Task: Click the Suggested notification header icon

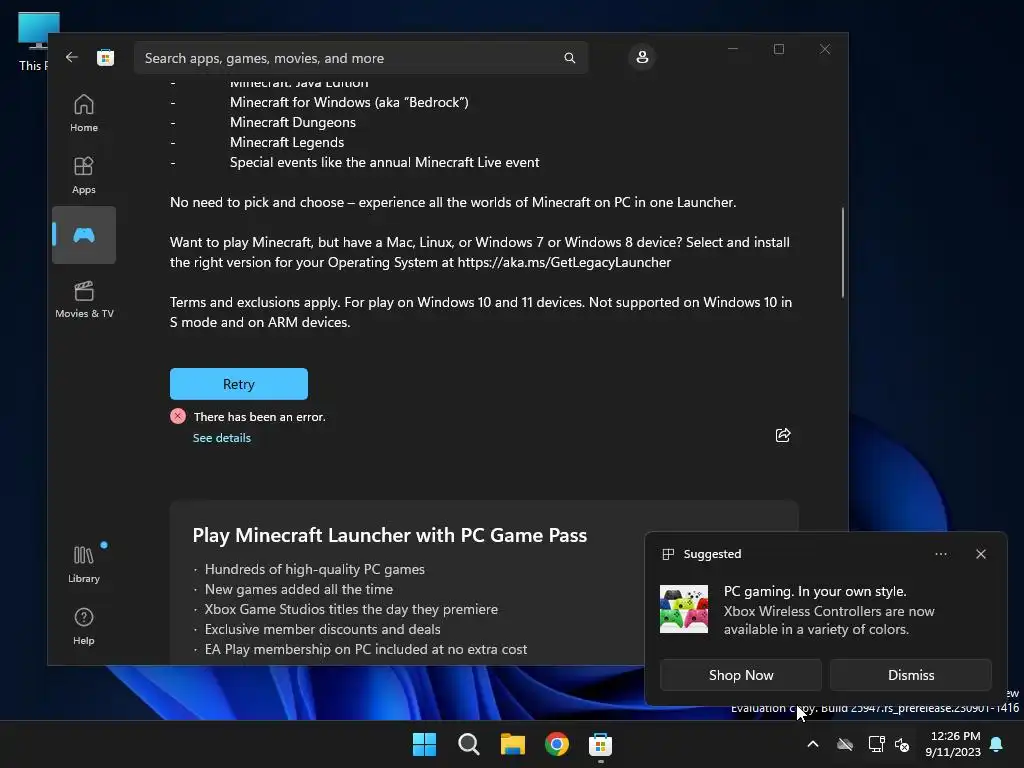Action: pos(668,554)
